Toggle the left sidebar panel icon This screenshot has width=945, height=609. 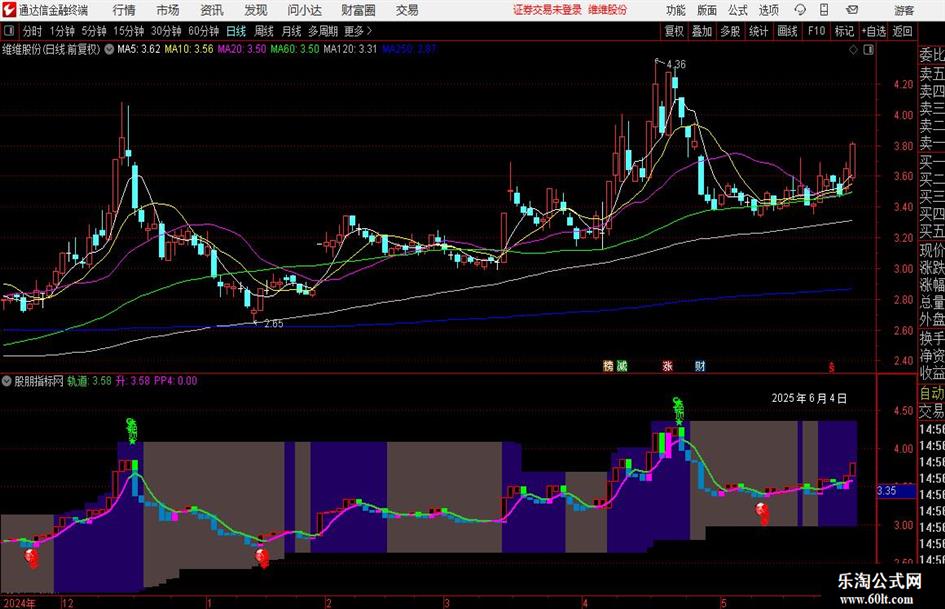(8, 30)
